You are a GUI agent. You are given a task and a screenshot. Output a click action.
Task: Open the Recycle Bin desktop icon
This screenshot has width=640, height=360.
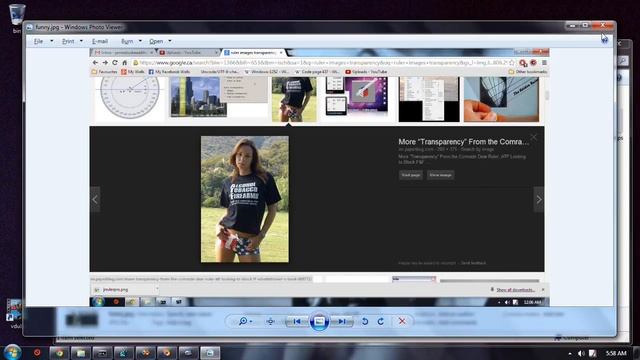coord(17,18)
